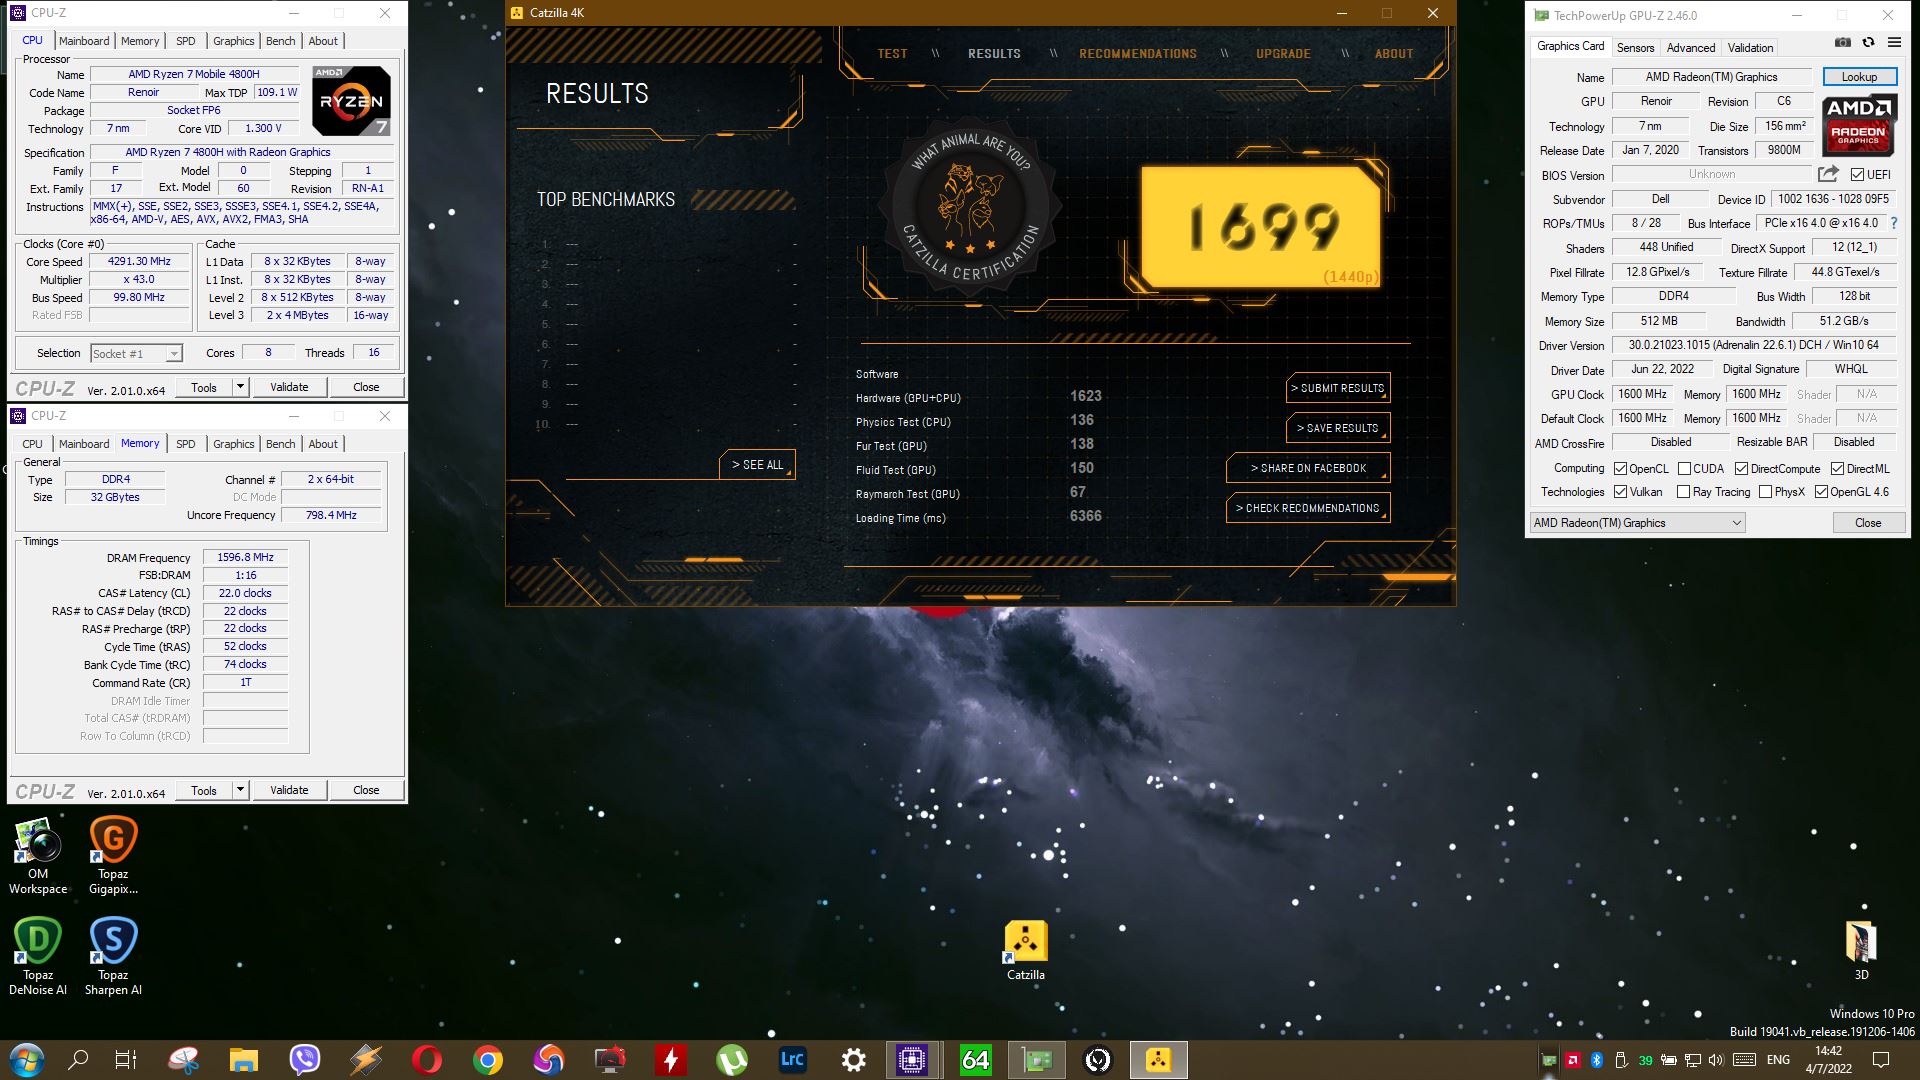Open Task View in the taskbar

click(x=126, y=1060)
